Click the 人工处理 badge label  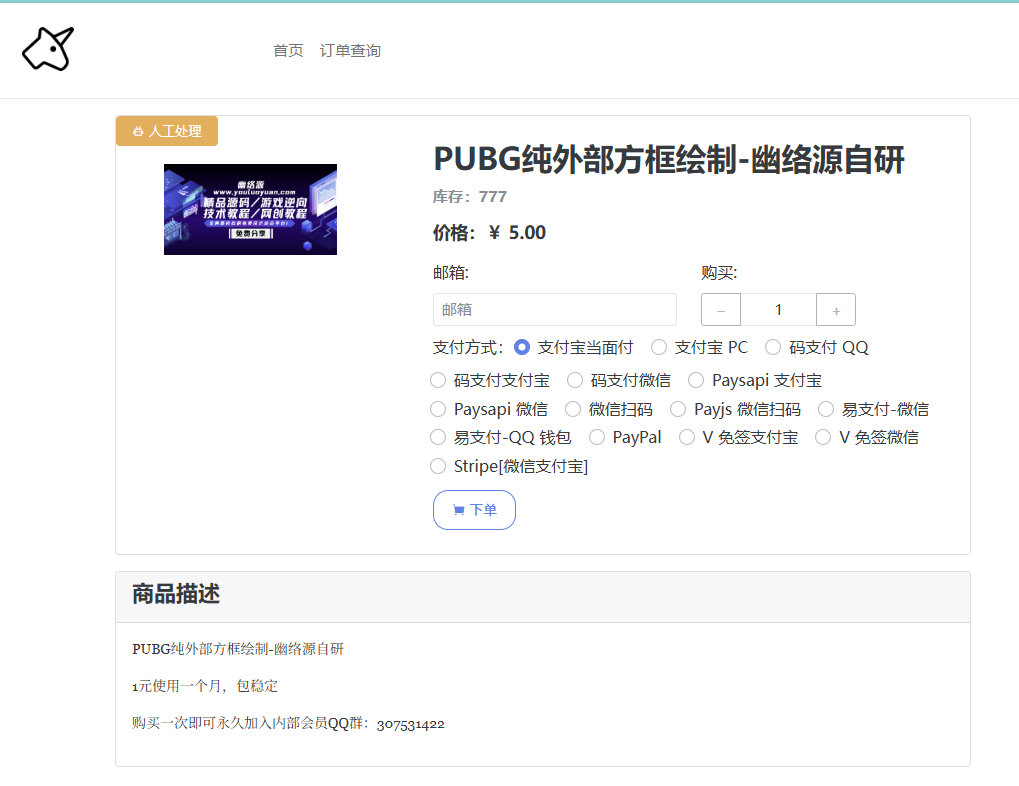click(167, 131)
